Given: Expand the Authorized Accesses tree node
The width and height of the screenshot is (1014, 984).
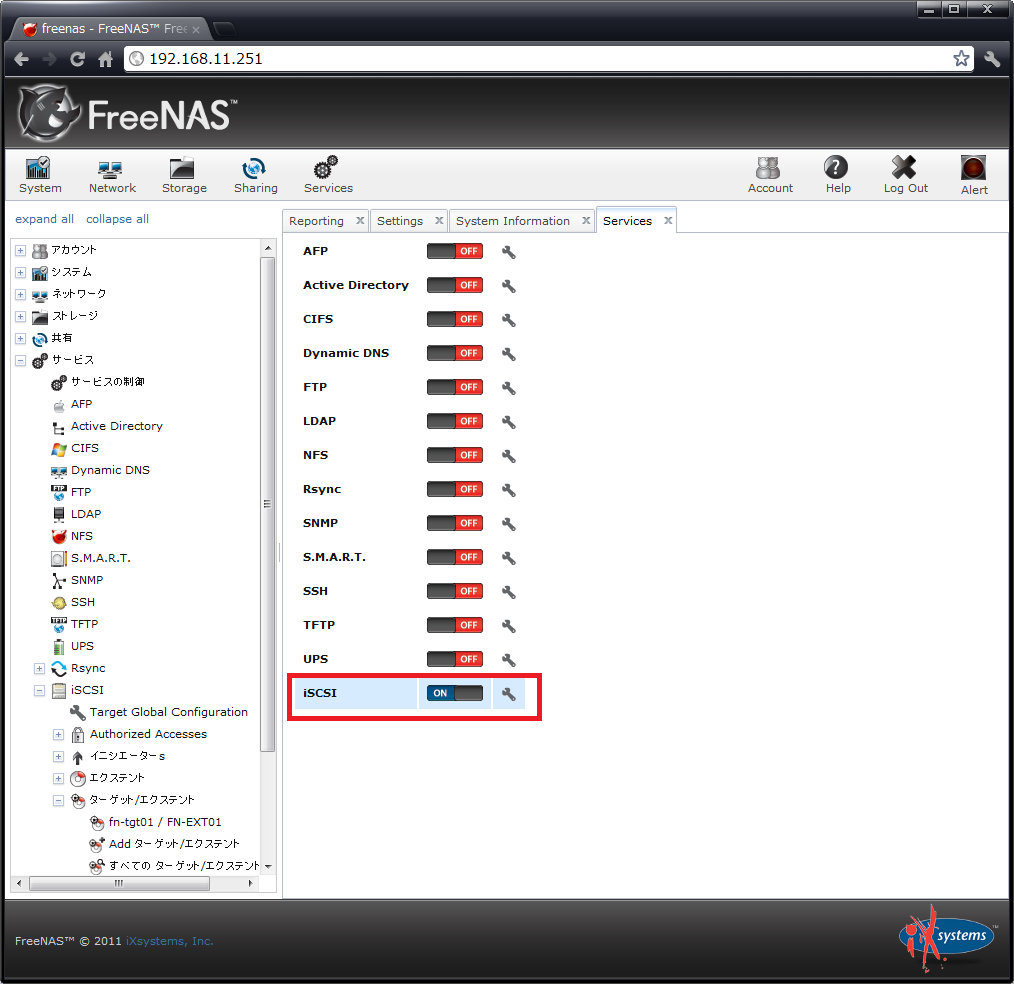Looking at the screenshot, I should (58, 734).
